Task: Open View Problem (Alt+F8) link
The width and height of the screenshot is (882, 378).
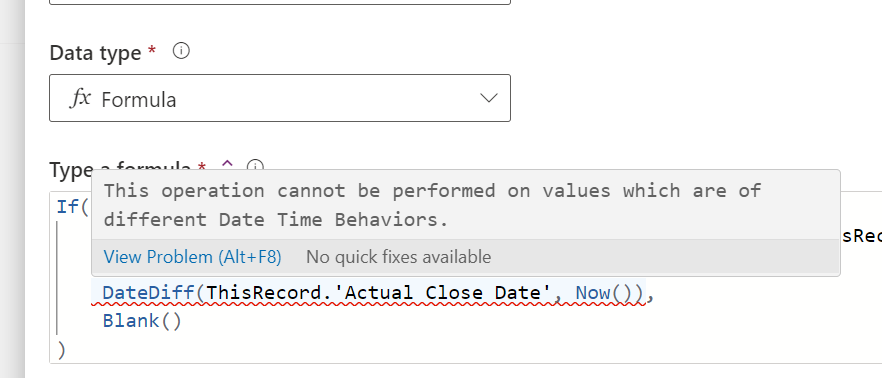Action: pyautogui.click(x=192, y=257)
